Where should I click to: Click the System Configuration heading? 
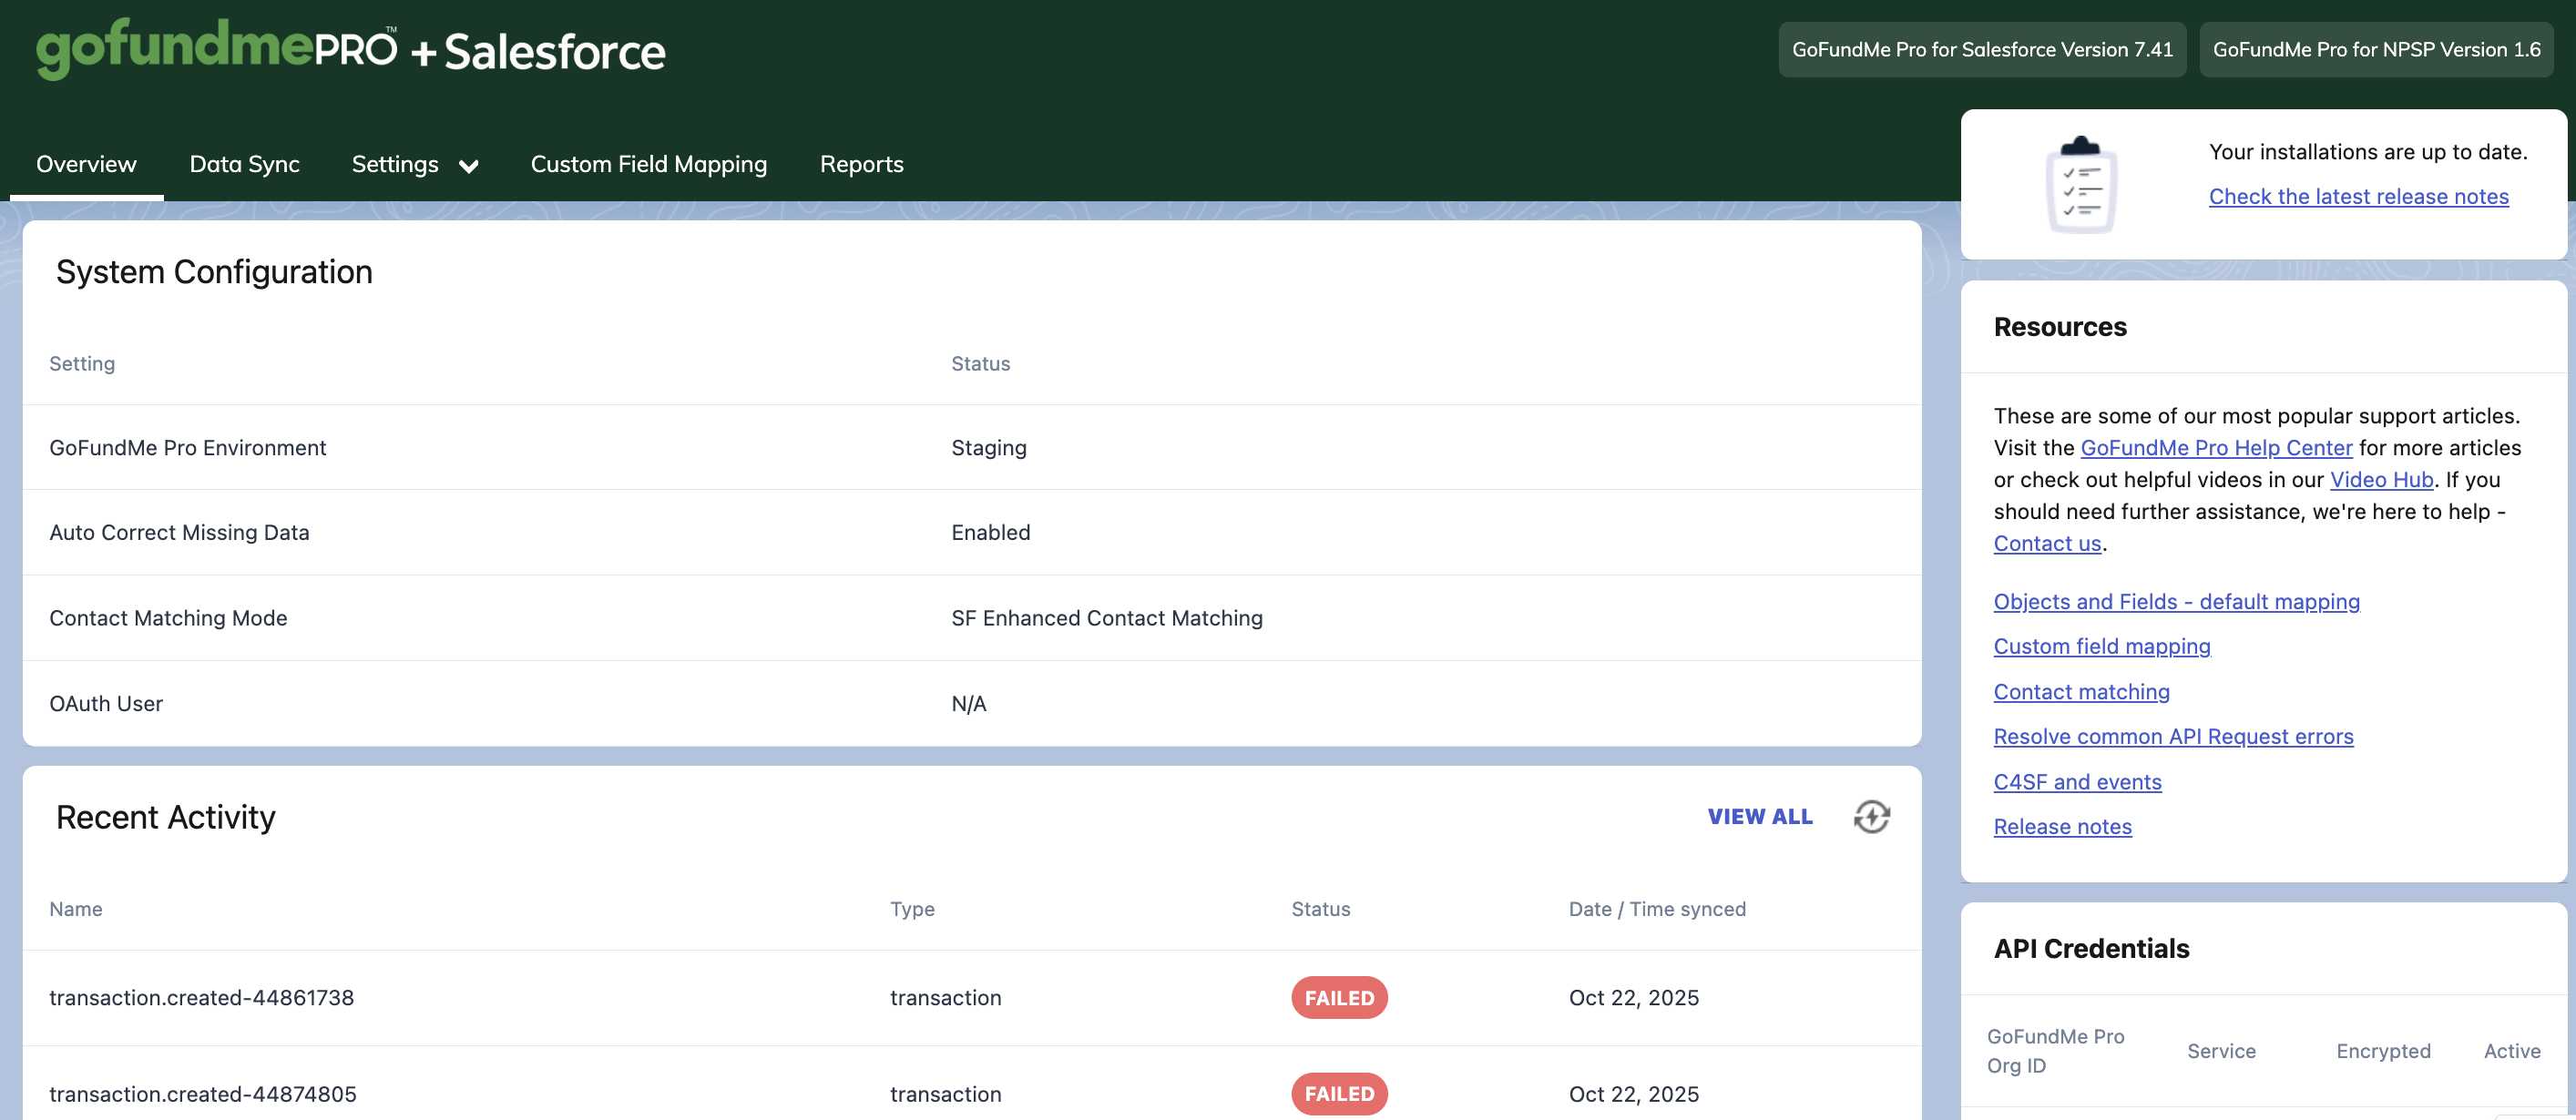pyautogui.click(x=214, y=271)
